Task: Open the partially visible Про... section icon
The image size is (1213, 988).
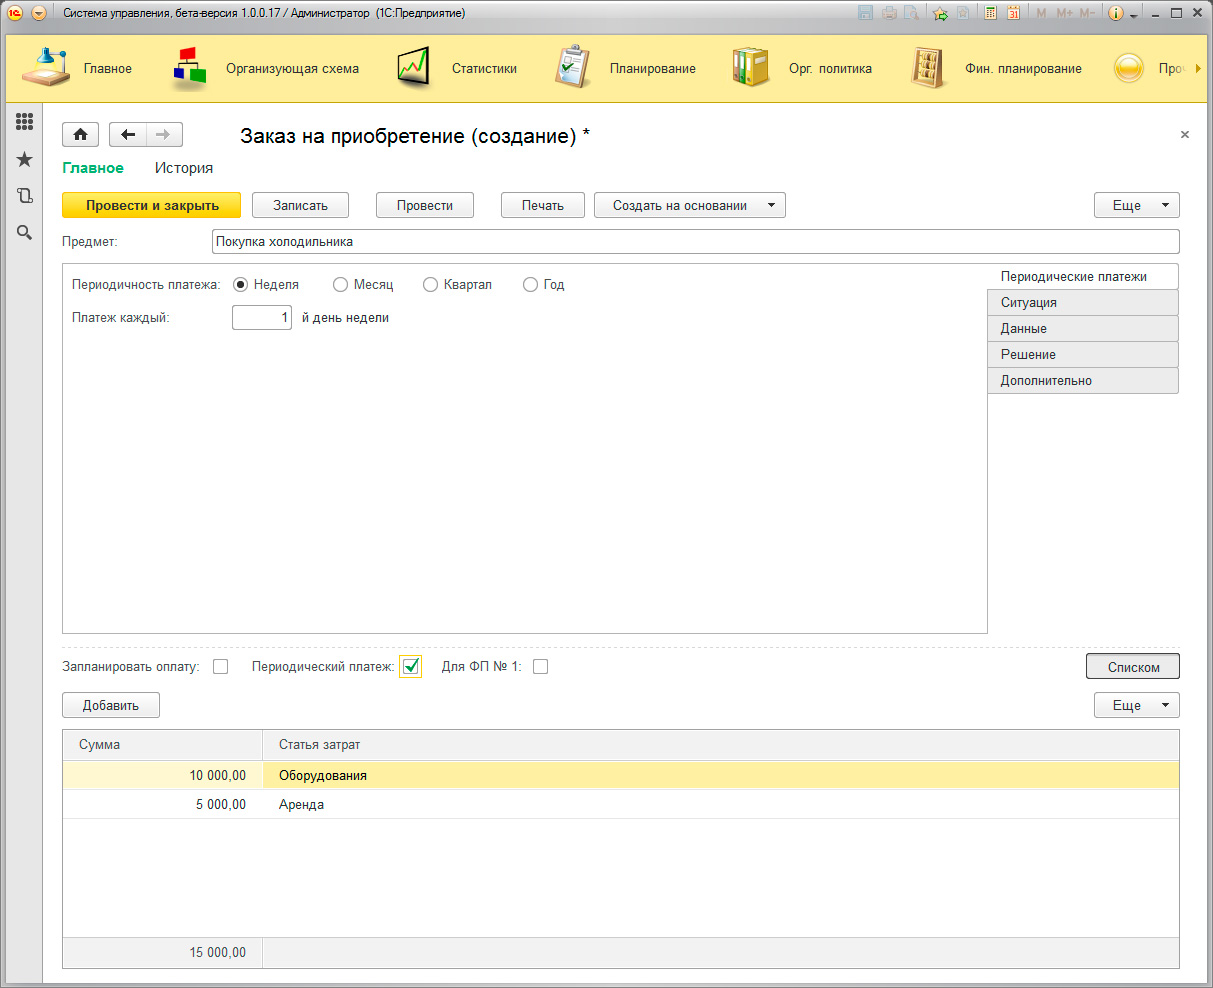Action: tap(1129, 68)
